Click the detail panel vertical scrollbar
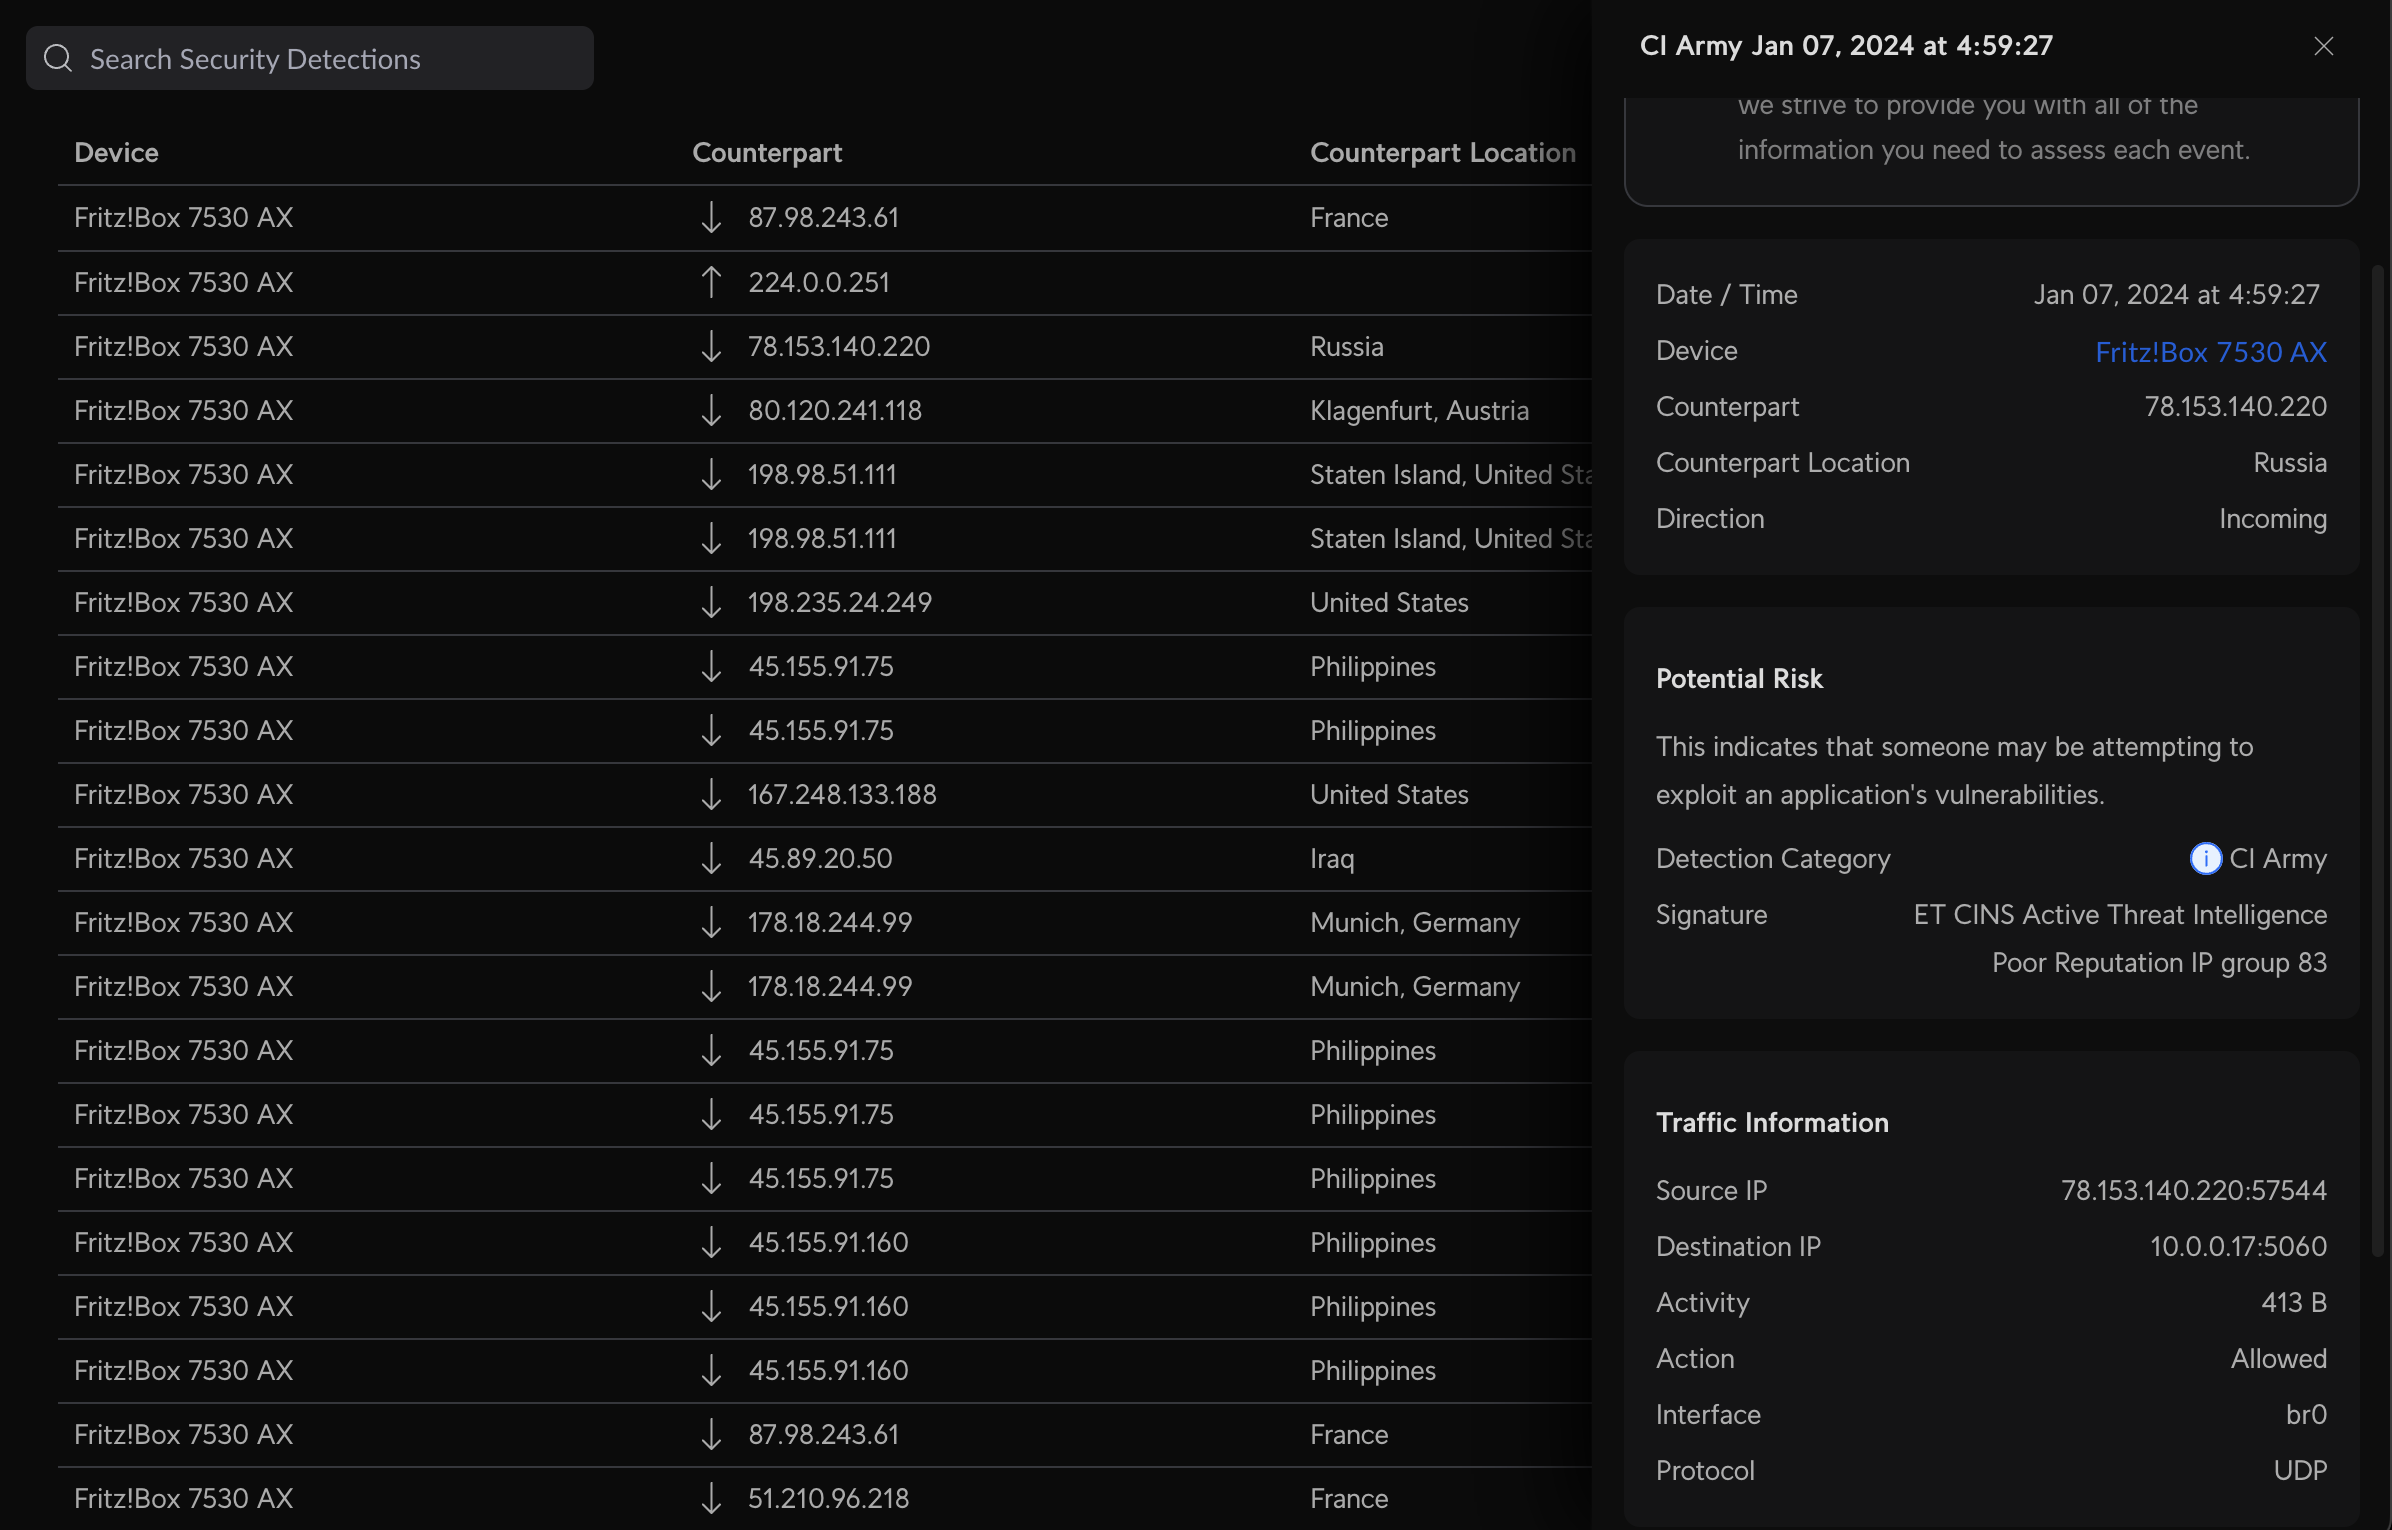This screenshot has height=1530, width=2392. [x=2378, y=760]
